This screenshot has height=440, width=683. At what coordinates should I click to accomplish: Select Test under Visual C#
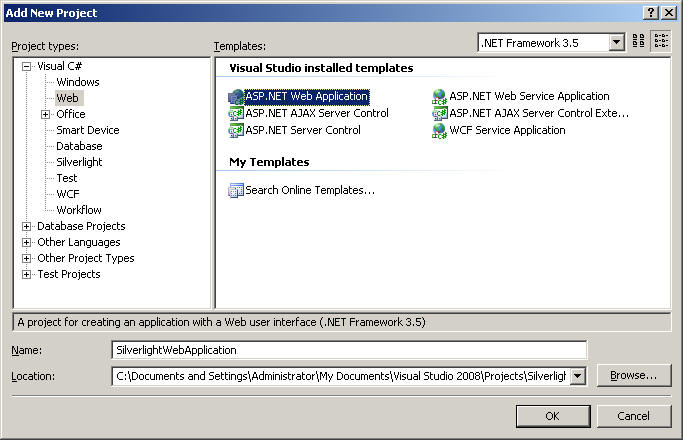coord(67,178)
